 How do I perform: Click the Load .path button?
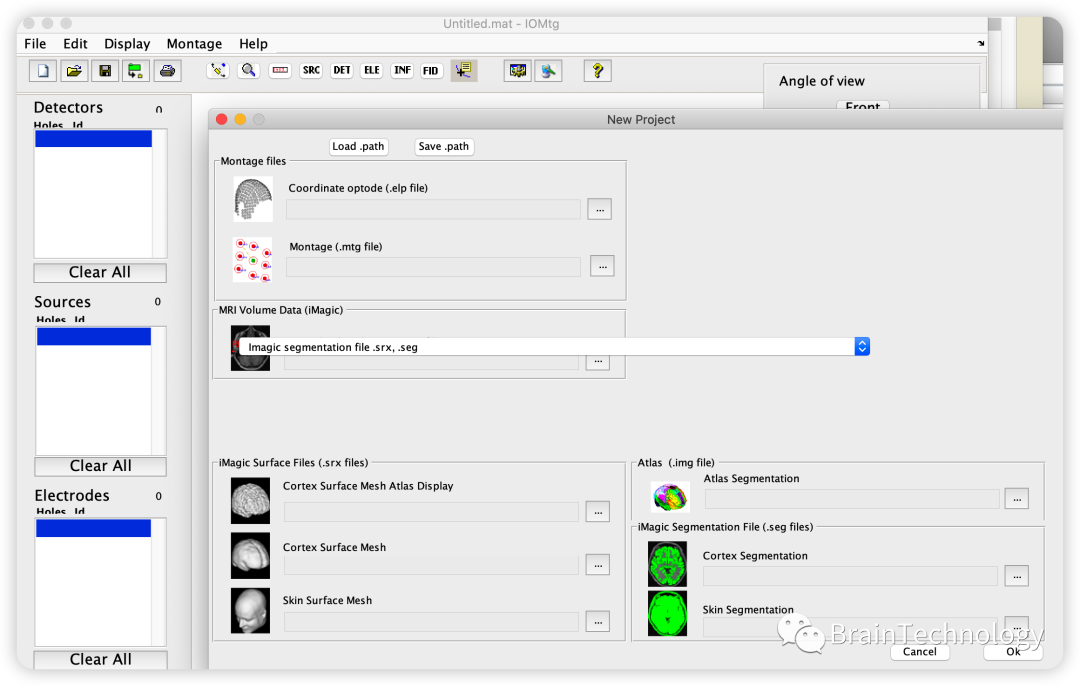click(358, 146)
